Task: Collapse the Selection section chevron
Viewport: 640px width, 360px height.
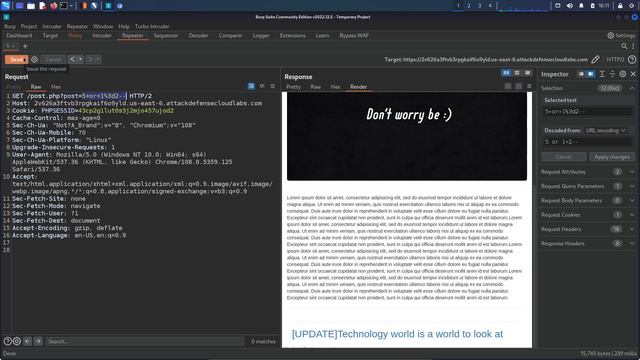Action: [x=632, y=88]
